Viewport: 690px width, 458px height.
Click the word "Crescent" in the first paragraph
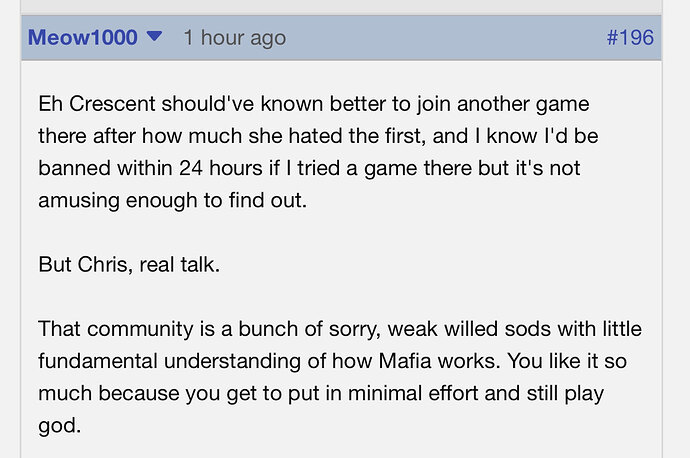(112, 104)
